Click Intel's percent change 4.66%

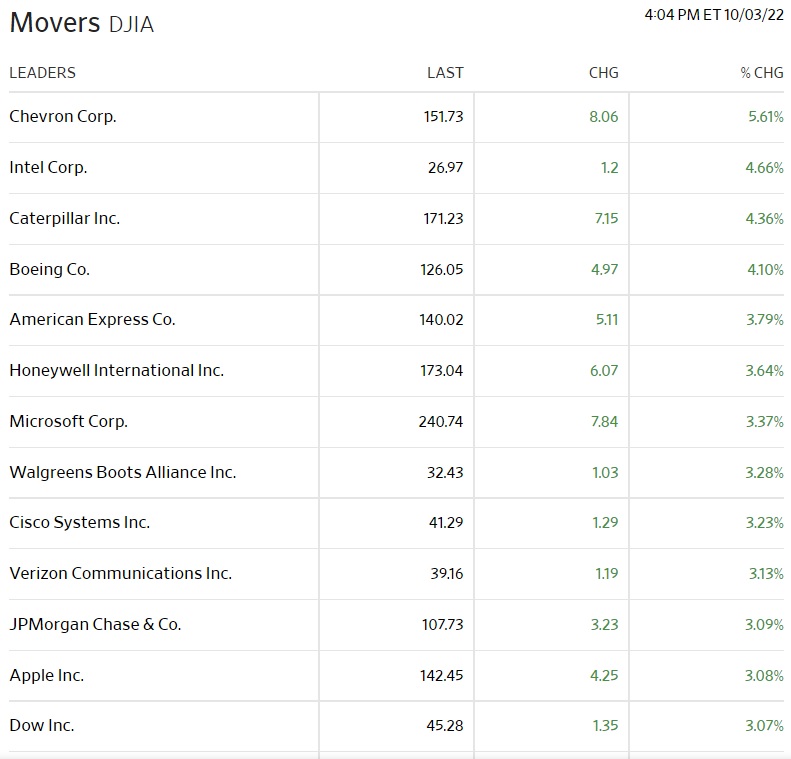(765, 167)
